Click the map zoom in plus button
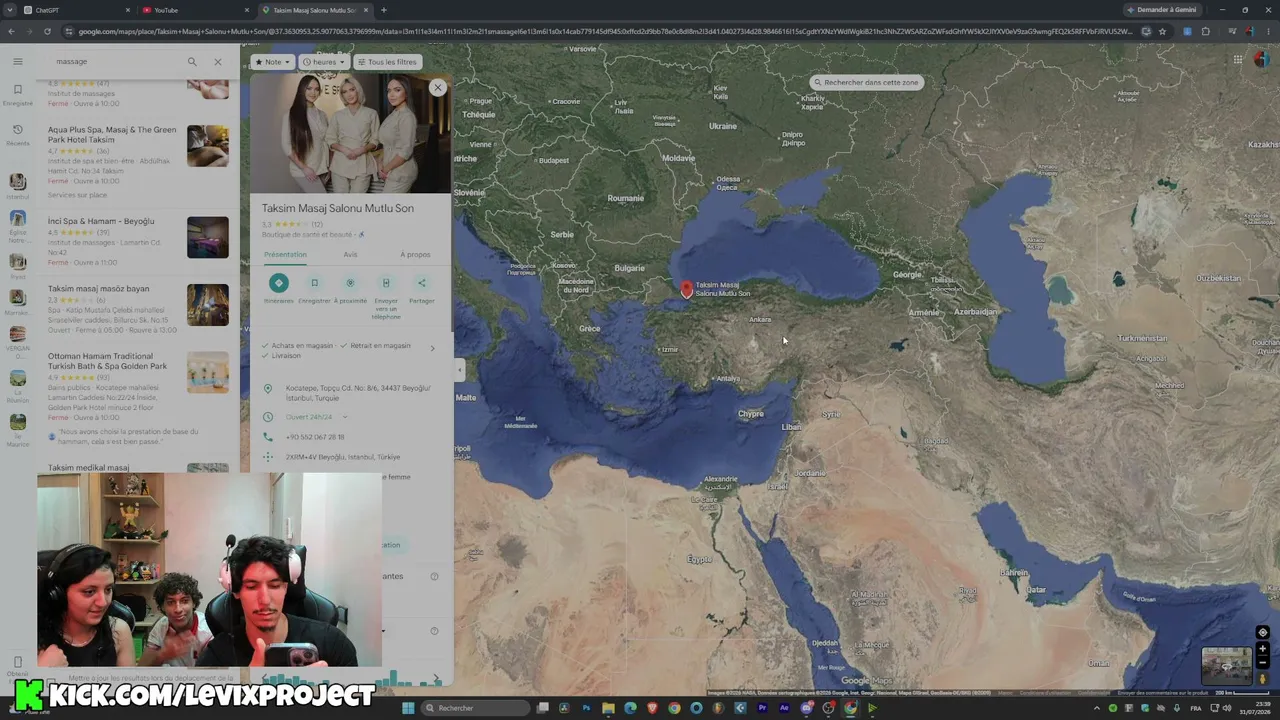This screenshot has width=1280, height=720. [1262, 649]
